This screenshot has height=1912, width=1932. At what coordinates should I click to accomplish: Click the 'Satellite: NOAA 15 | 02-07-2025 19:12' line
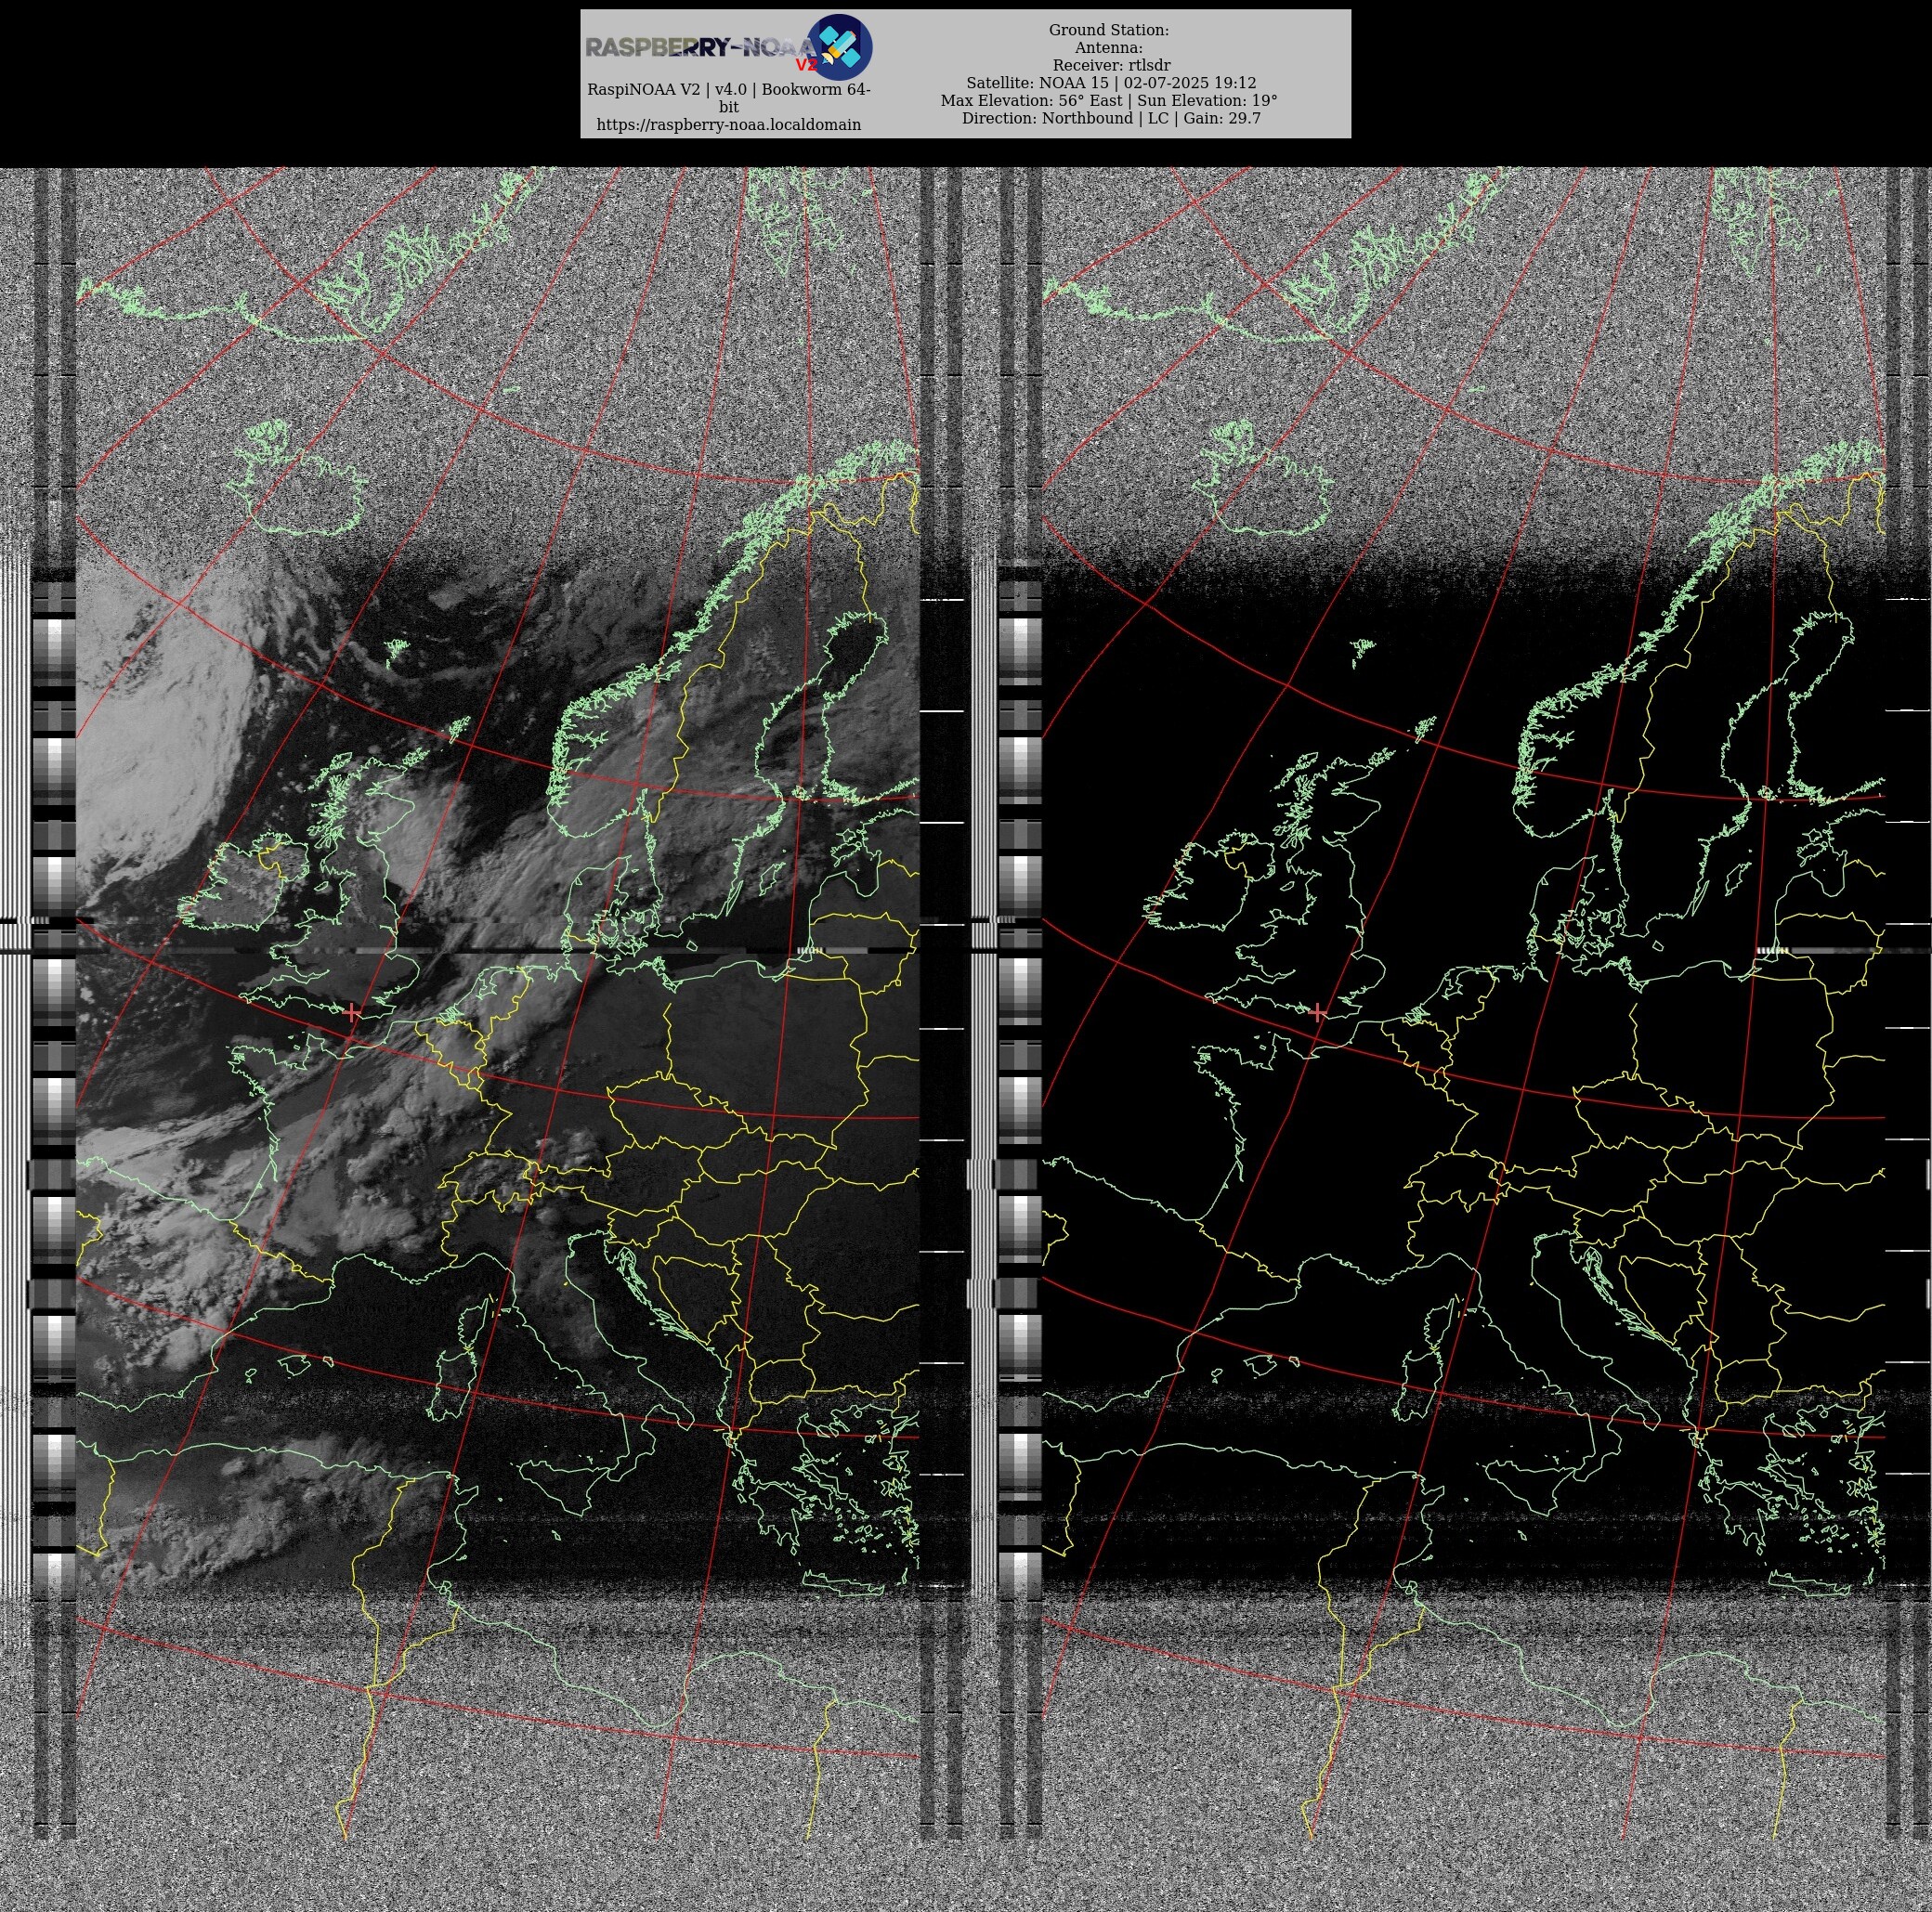tap(1111, 83)
